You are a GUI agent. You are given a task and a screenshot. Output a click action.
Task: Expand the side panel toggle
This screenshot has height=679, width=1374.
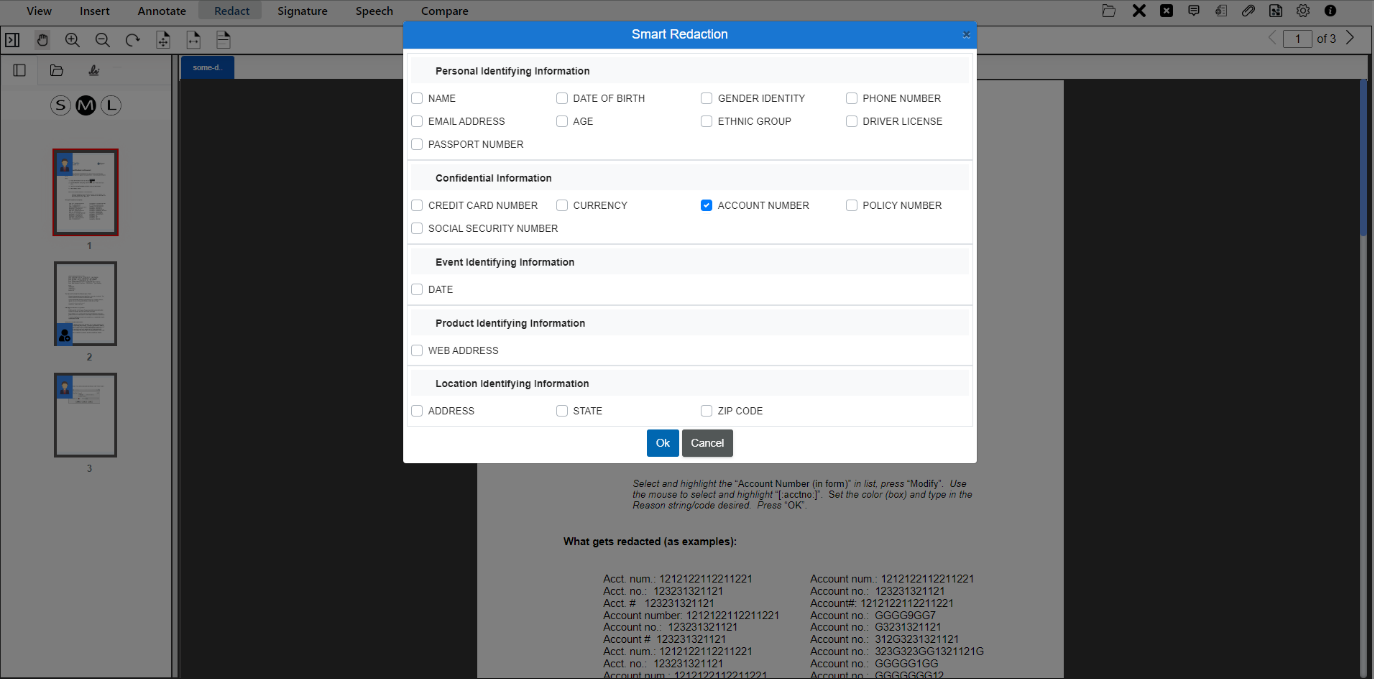[x=12, y=40]
